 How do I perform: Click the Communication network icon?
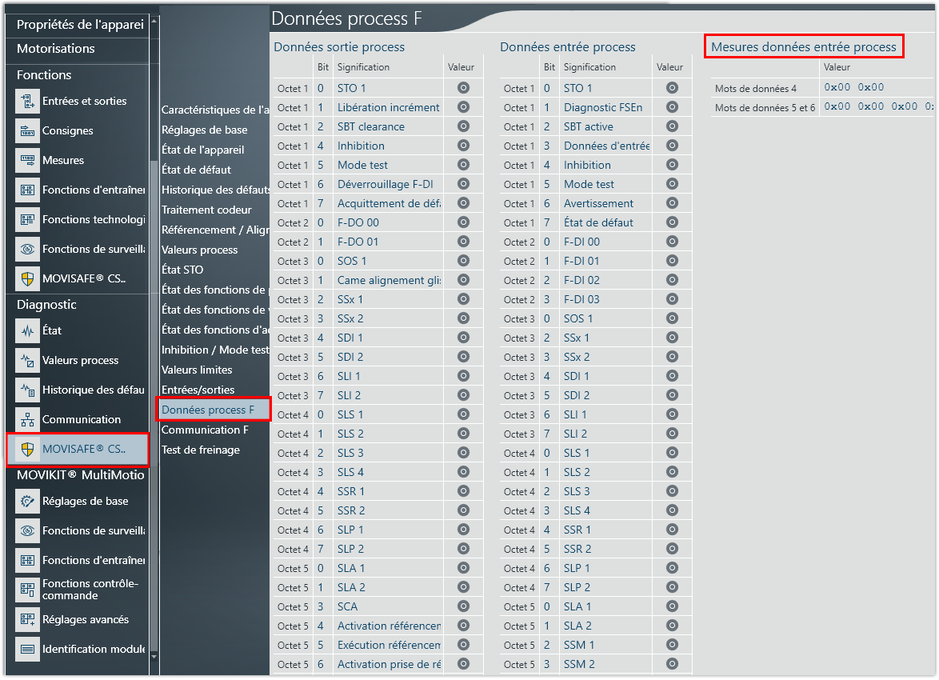pyautogui.click(x=27, y=420)
